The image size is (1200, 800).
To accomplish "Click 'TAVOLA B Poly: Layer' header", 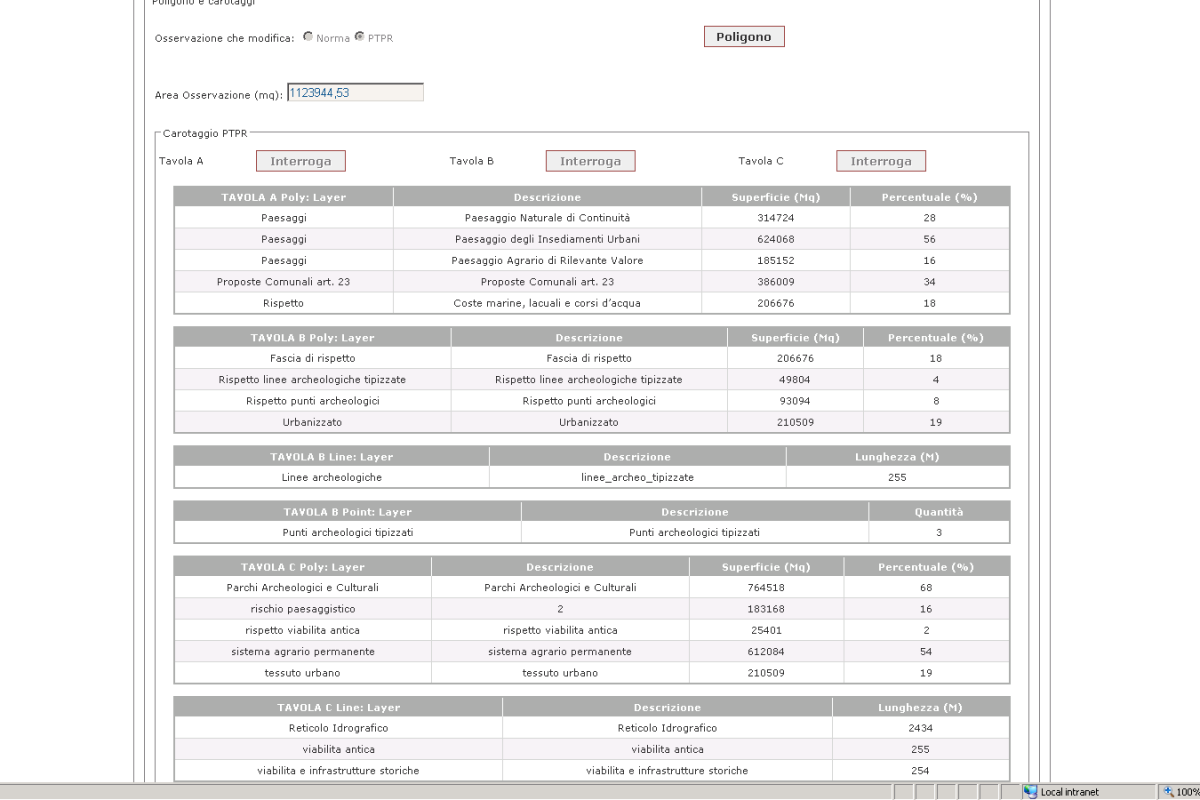I will click(313, 338).
